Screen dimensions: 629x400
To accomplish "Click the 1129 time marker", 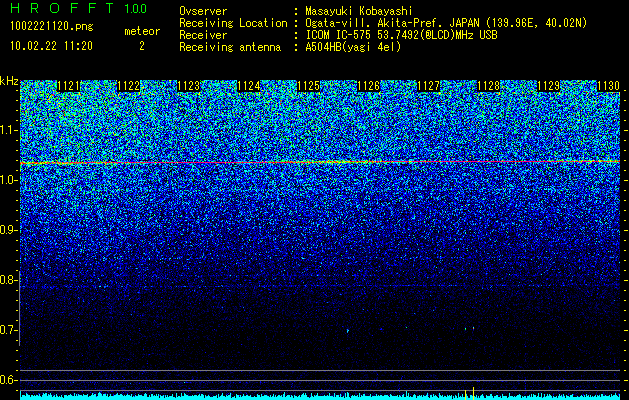I will [x=548, y=86].
